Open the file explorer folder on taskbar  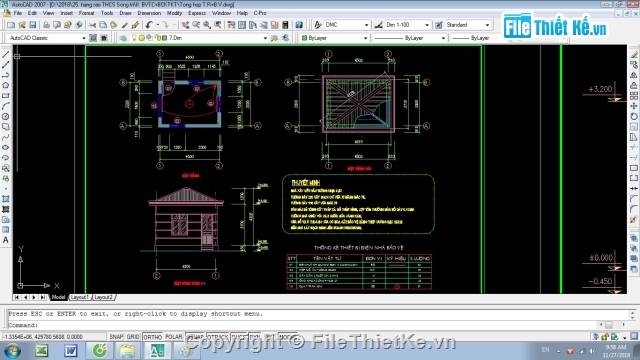tap(127, 351)
